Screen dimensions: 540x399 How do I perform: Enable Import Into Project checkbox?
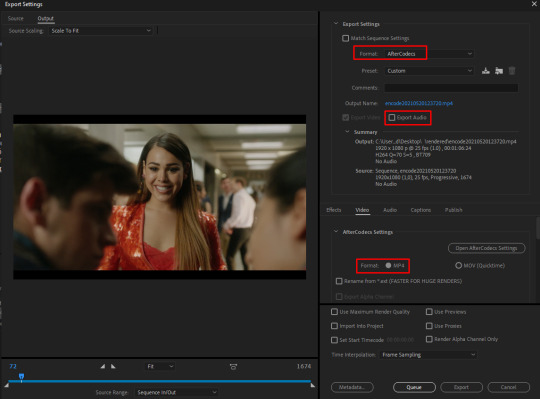[334, 326]
